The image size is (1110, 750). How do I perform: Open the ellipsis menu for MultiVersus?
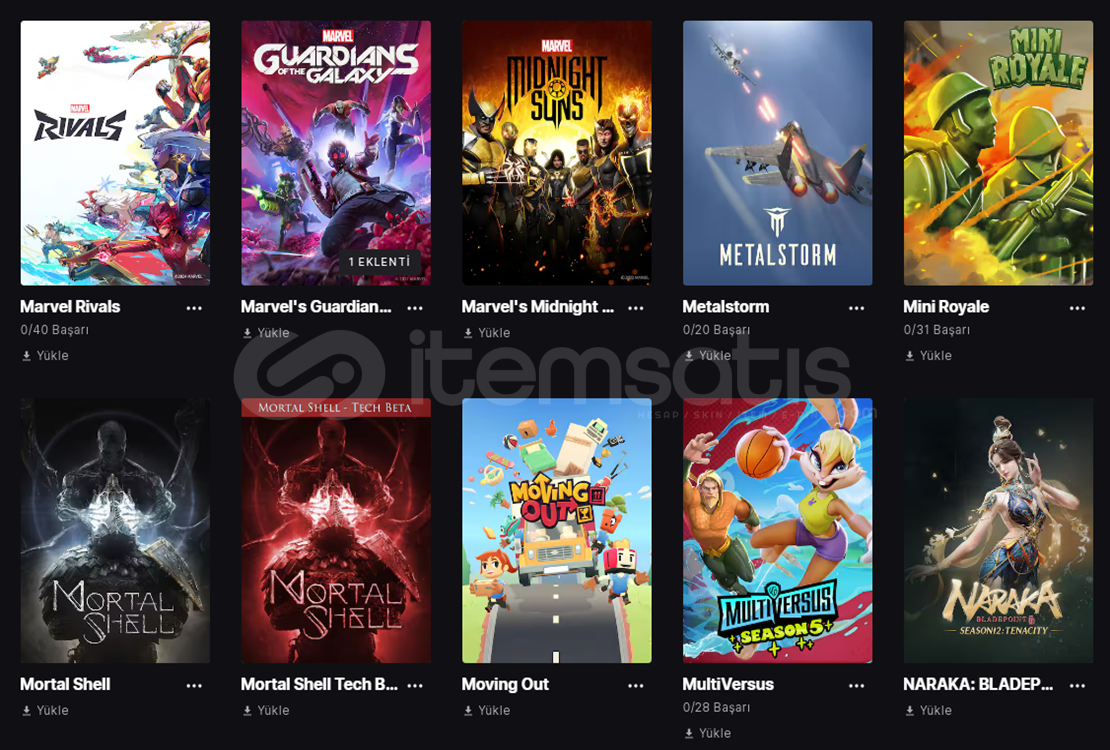(857, 686)
